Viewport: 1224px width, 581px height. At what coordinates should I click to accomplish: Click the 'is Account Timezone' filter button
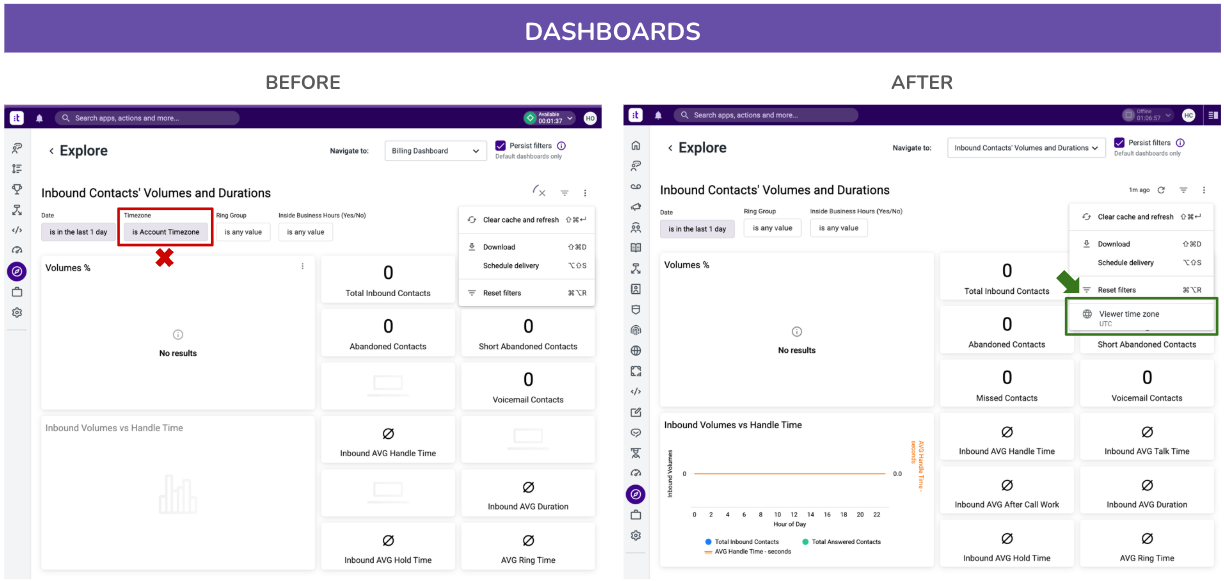coord(166,232)
